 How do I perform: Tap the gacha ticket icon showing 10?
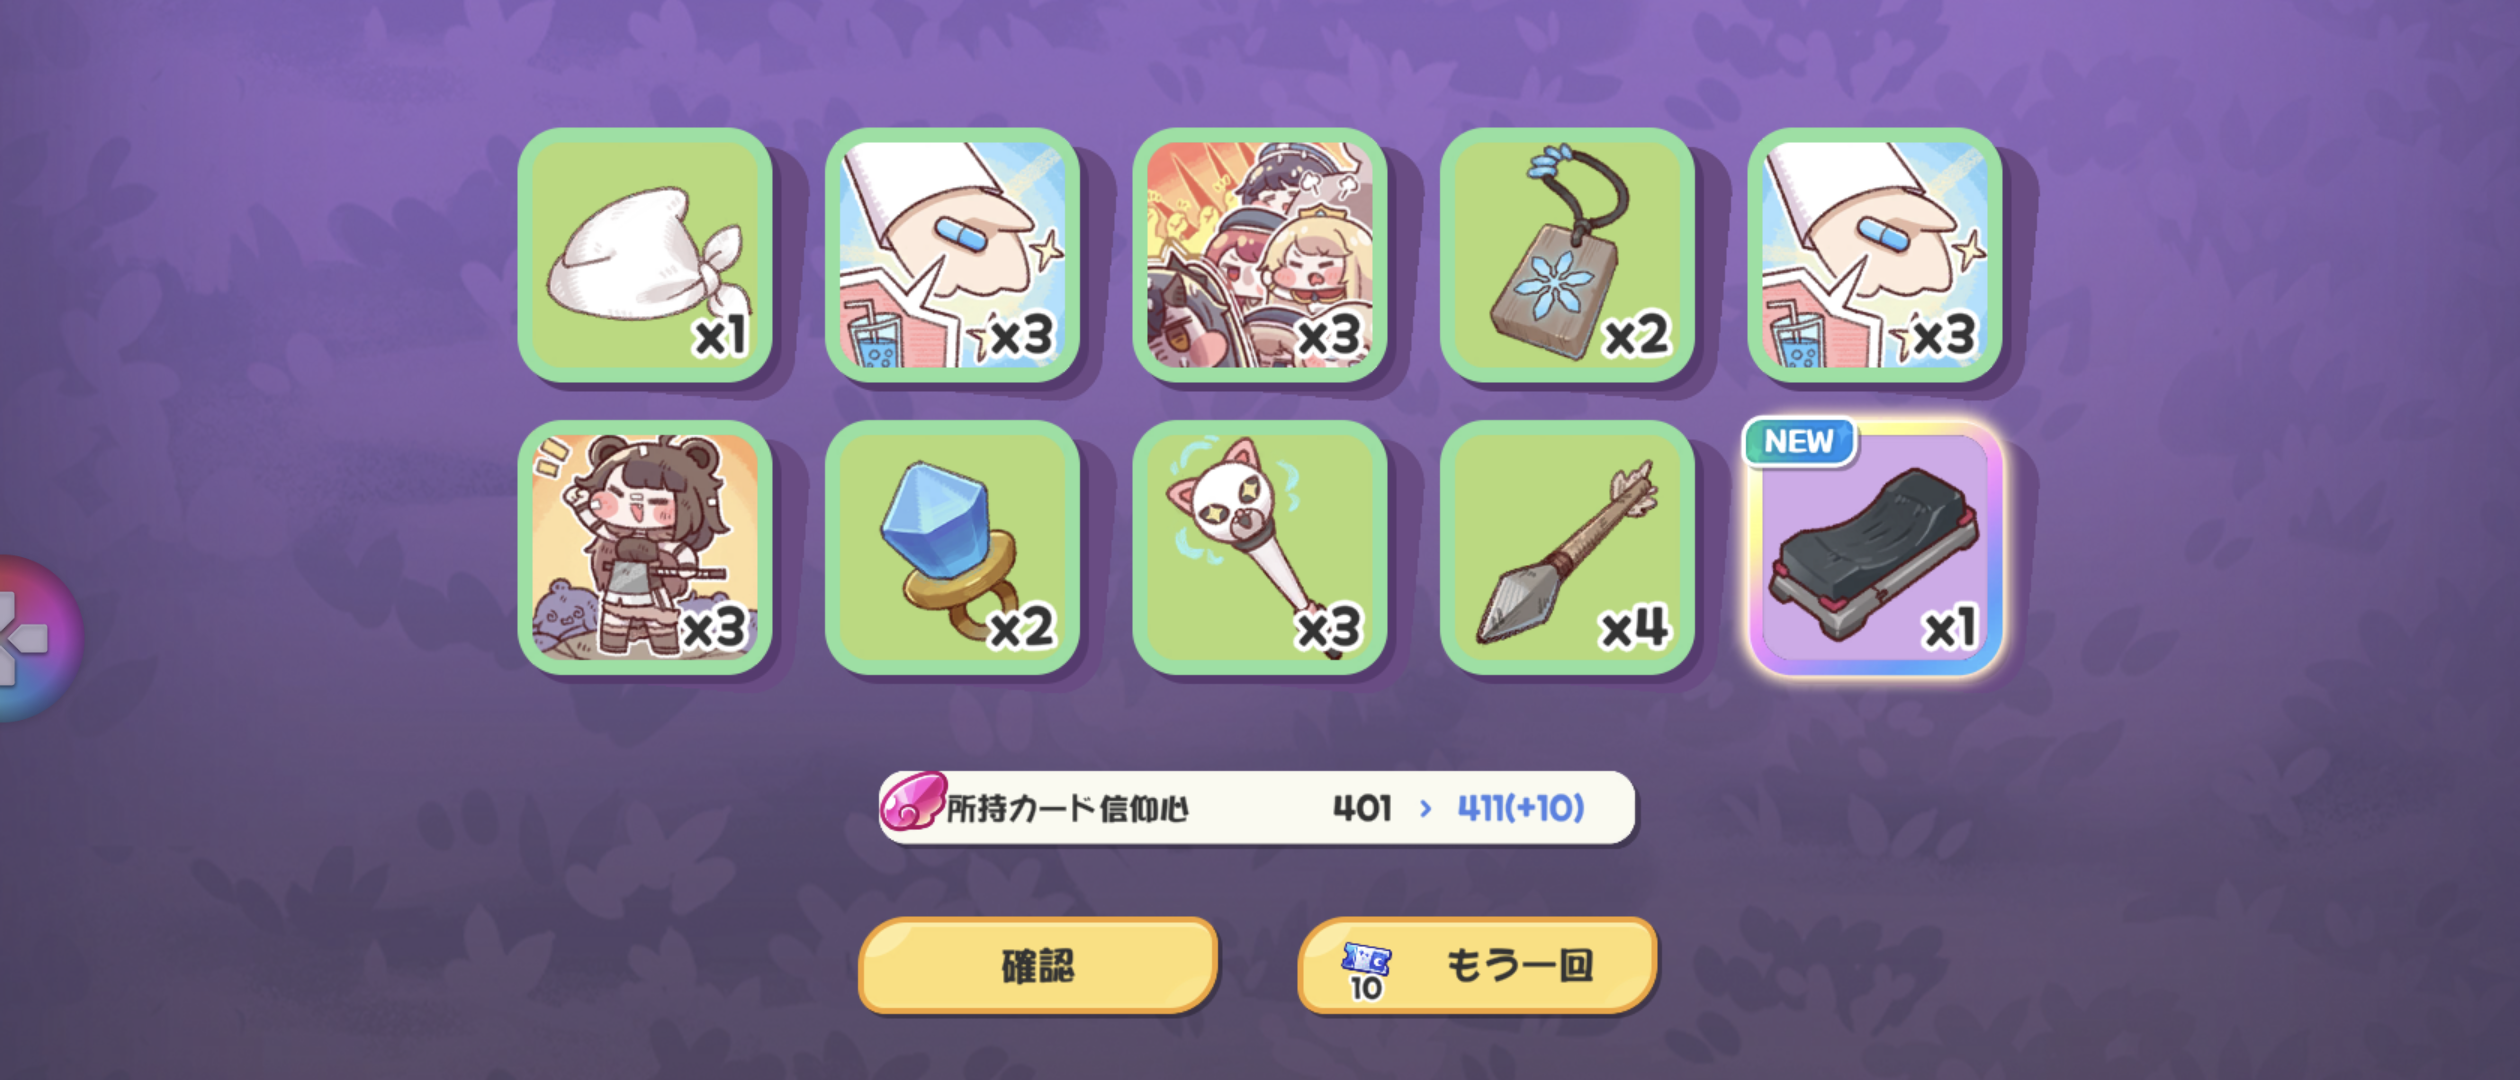click(1366, 970)
